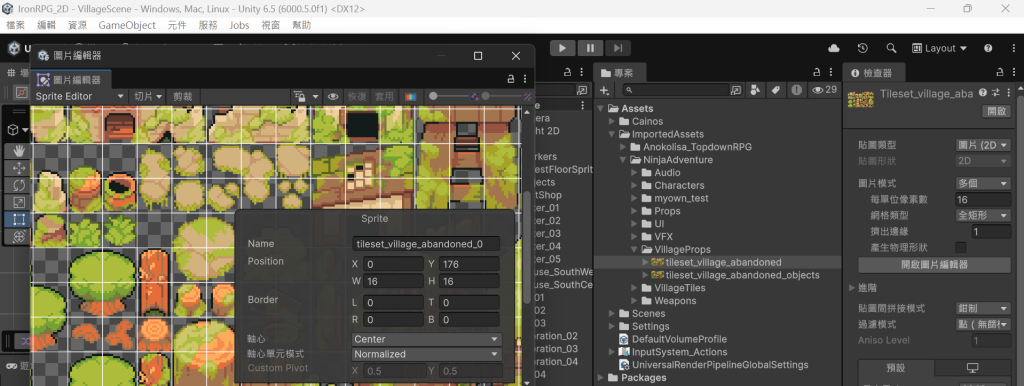Screen dimensions: 1024x386
Task: Open the 編輯 (Edit) menu
Action: [x=46, y=25]
